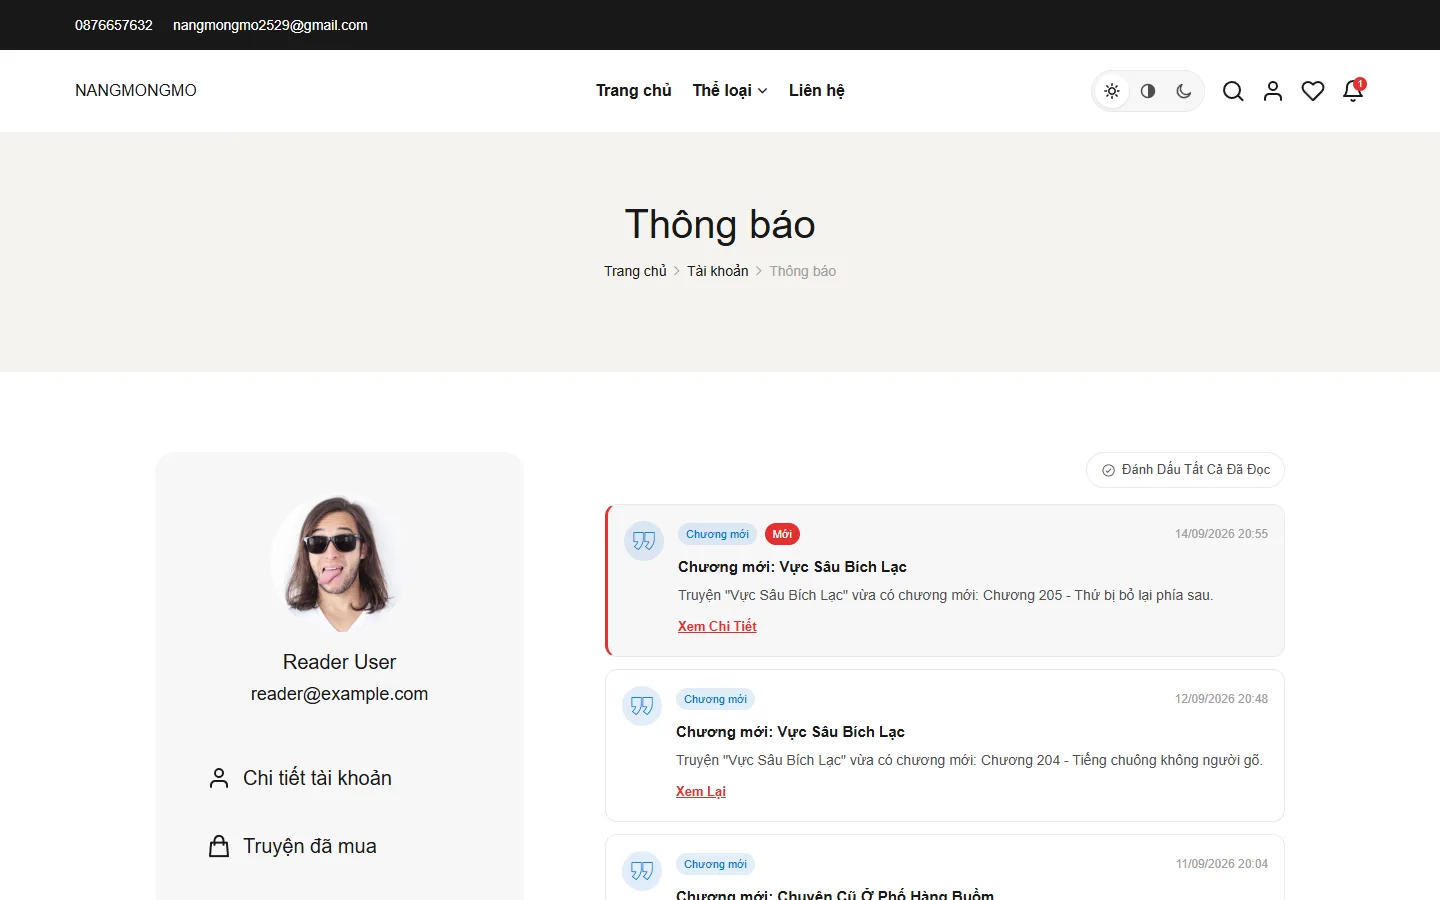This screenshot has width=1440, height=900.
Task: Switch to dark theme moon icon
Action: 1184,91
